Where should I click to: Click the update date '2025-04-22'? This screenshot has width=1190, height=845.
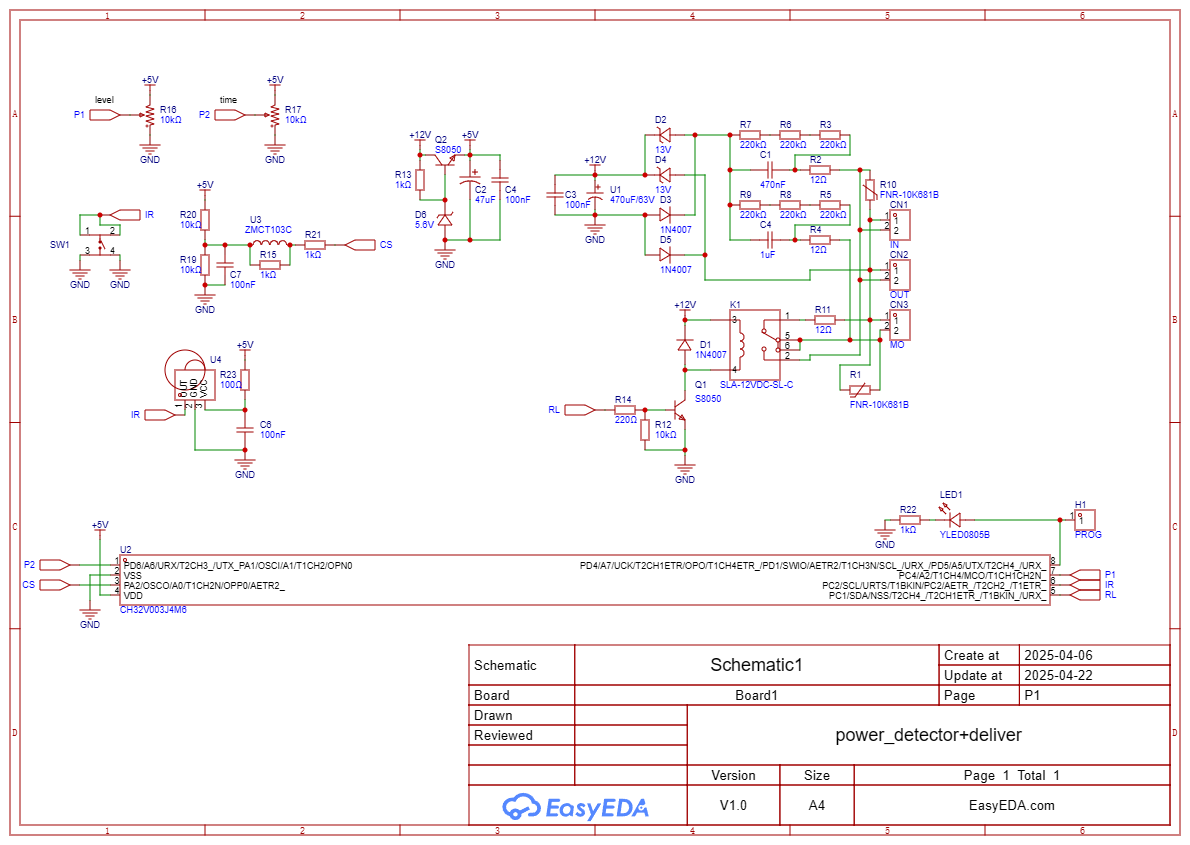pyautogui.click(x=1058, y=676)
